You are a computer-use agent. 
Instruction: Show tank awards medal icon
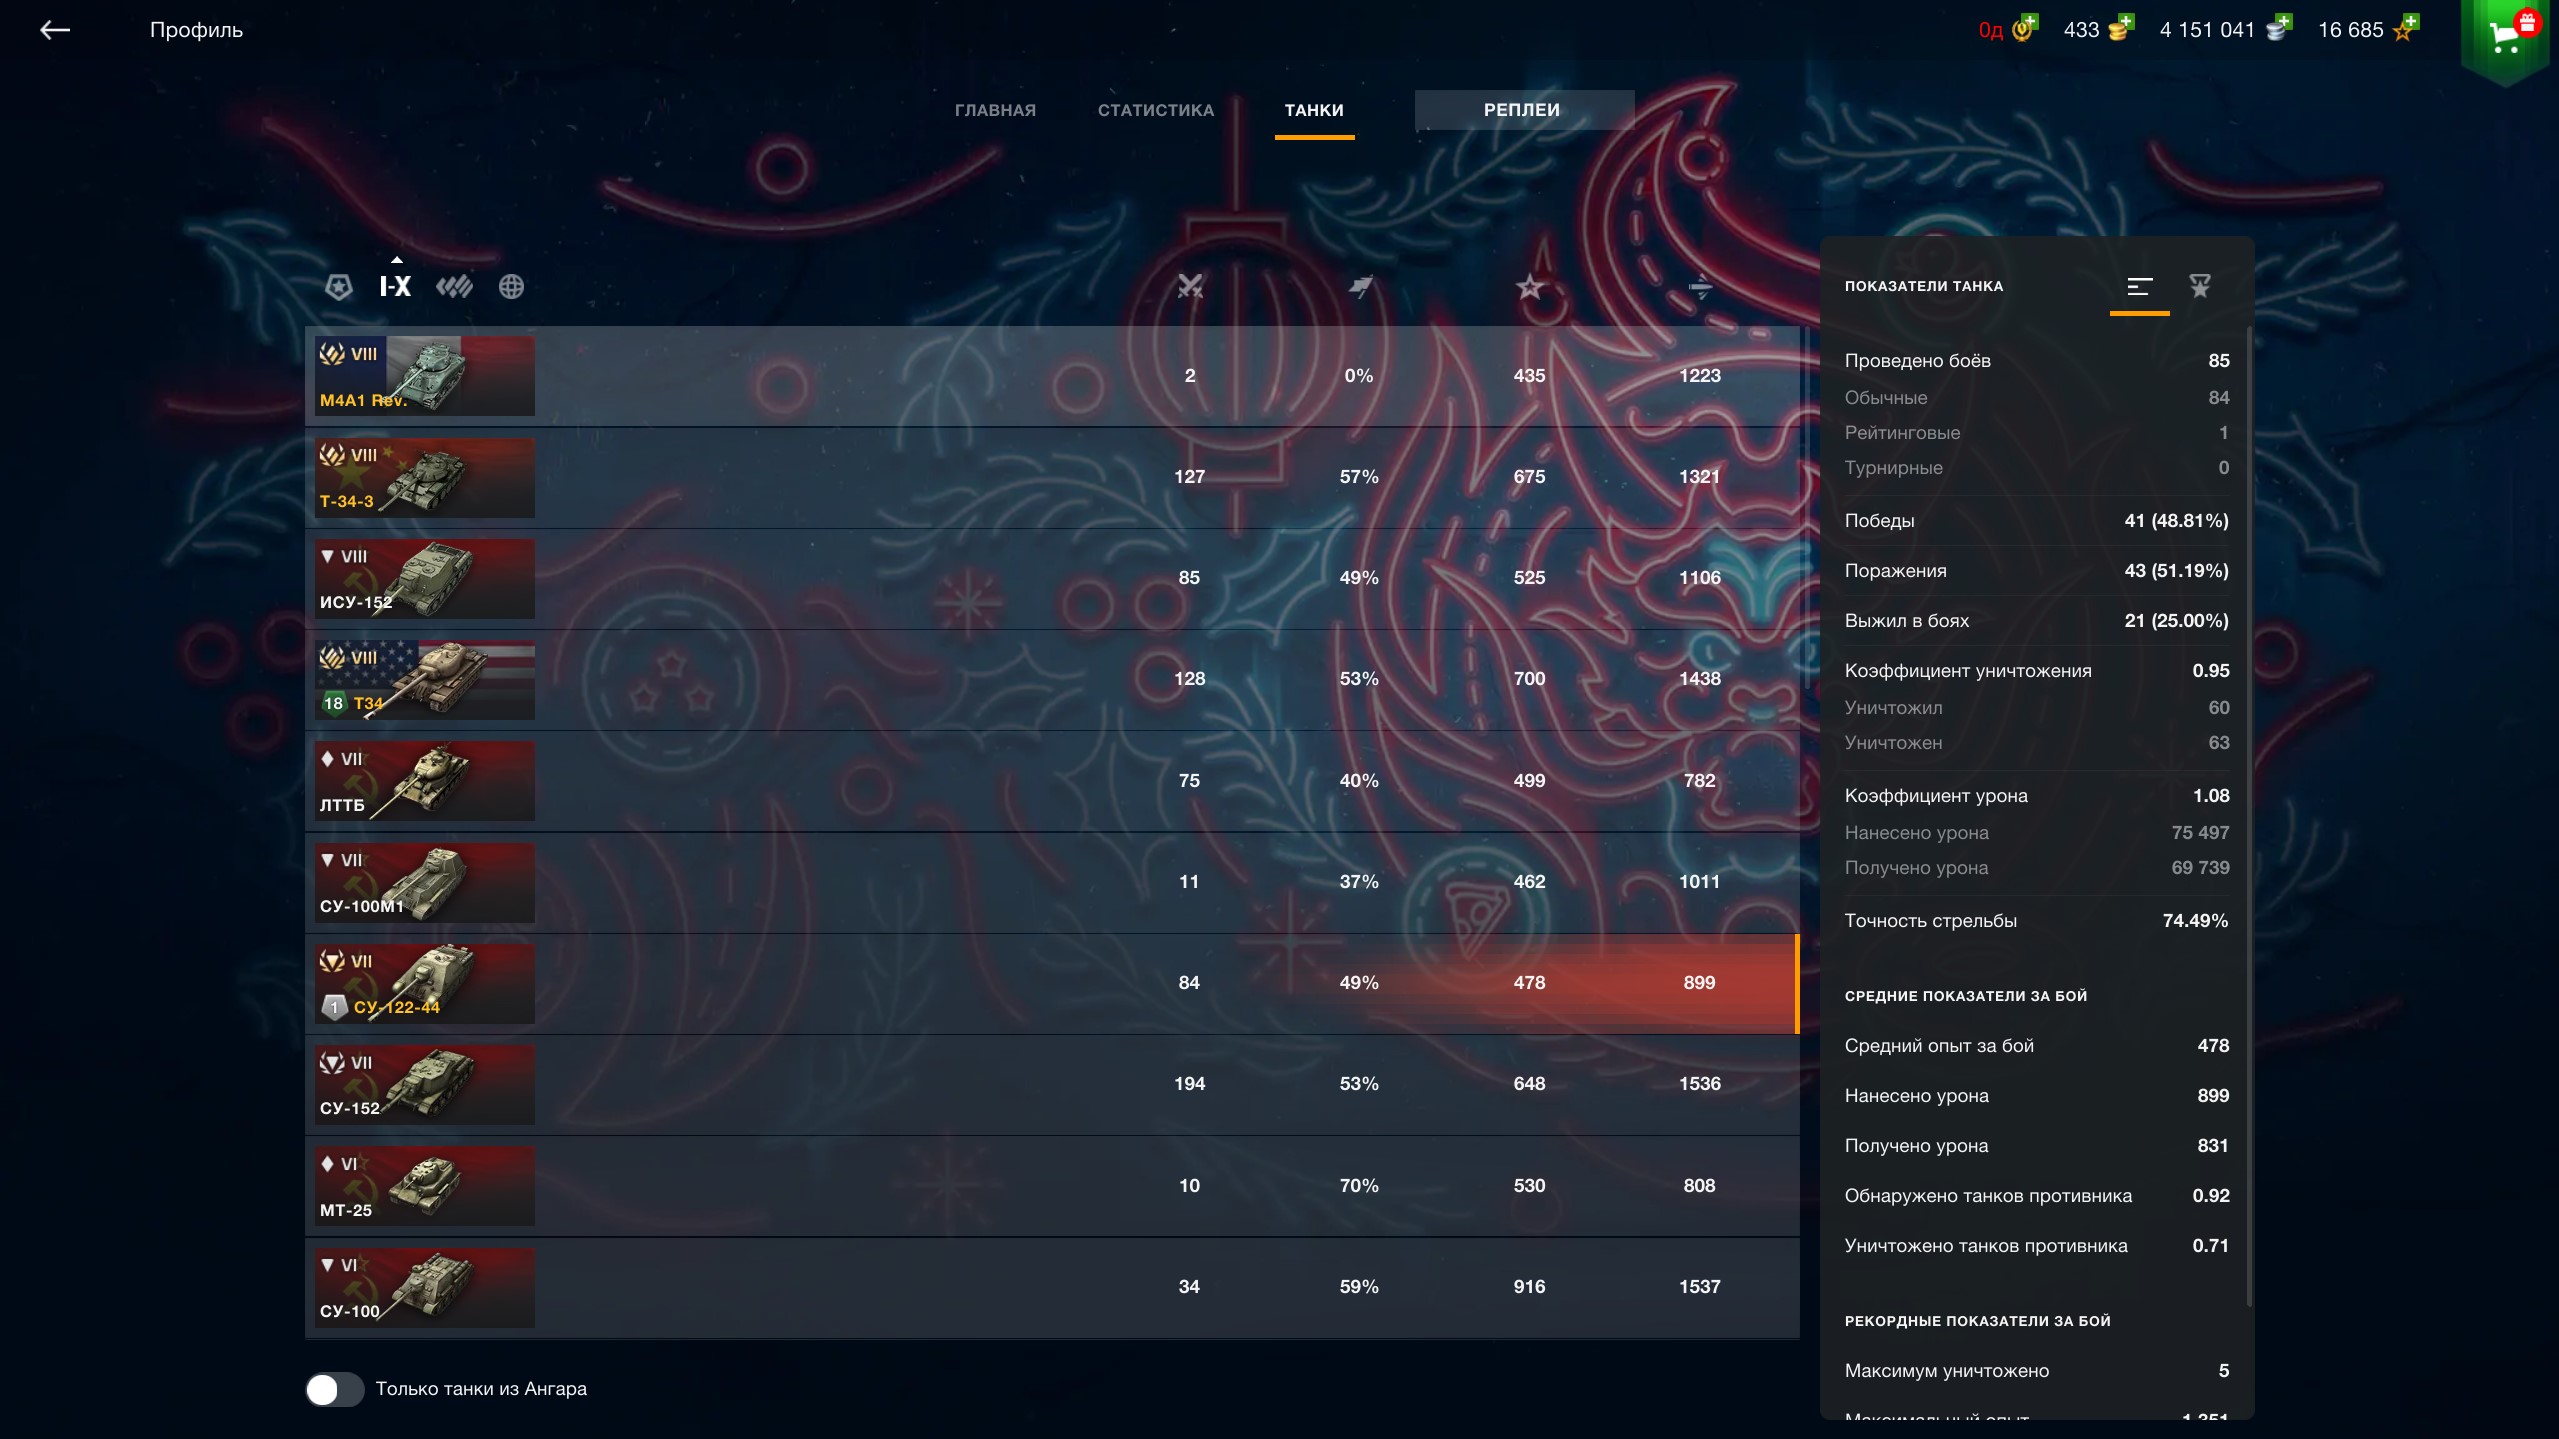click(2200, 286)
